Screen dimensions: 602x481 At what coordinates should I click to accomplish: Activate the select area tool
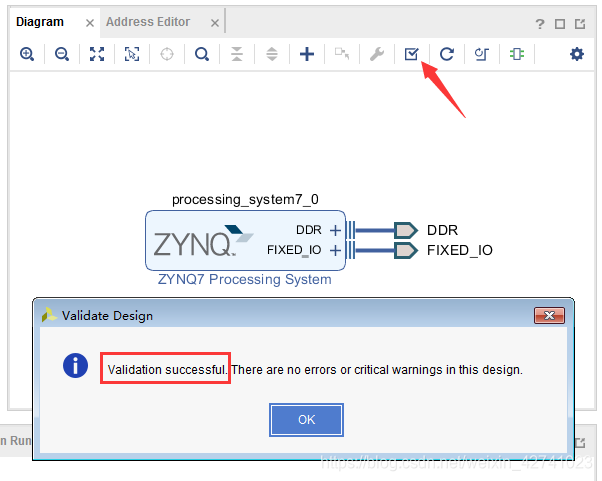click(132, 54)
